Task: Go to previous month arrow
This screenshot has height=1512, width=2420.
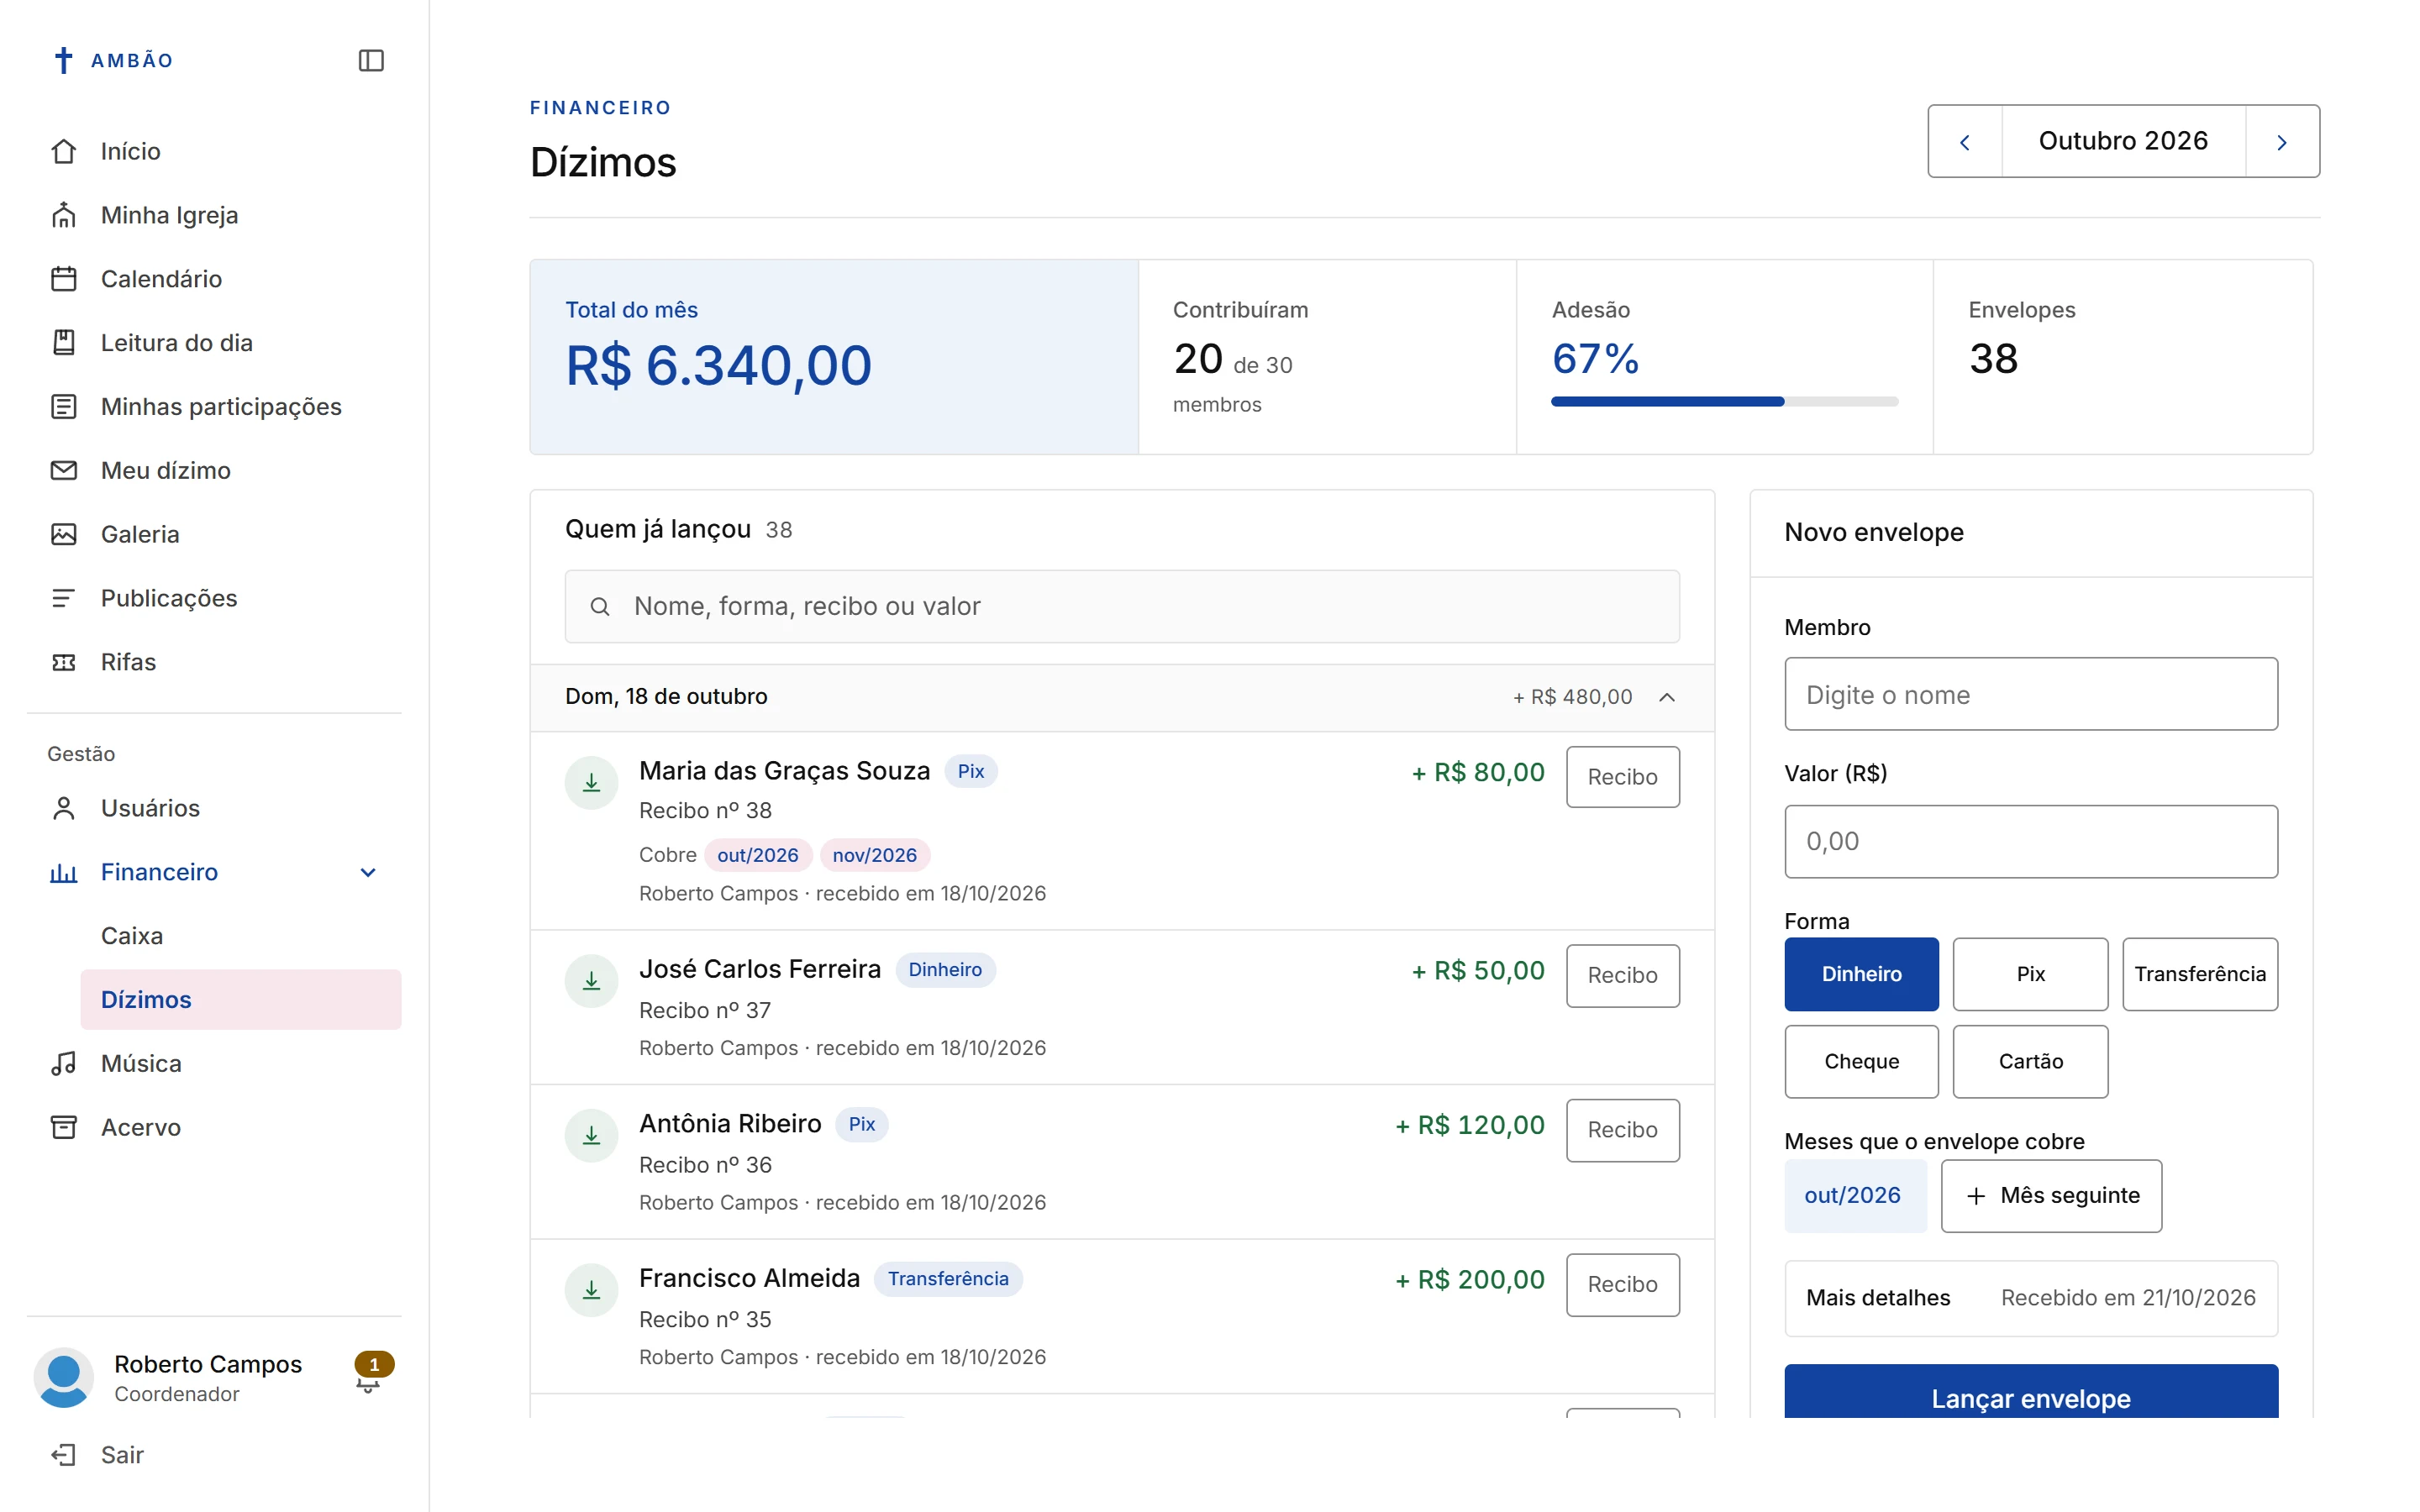Action: [1965, 141]
